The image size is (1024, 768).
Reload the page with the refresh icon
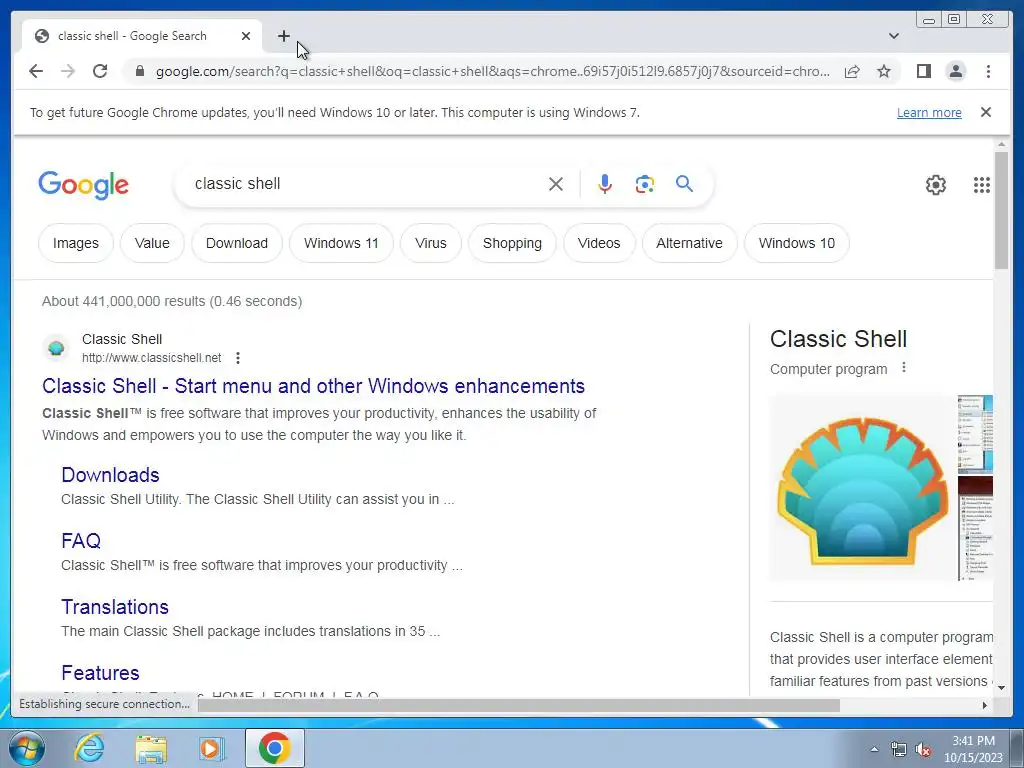coord(100,71)
